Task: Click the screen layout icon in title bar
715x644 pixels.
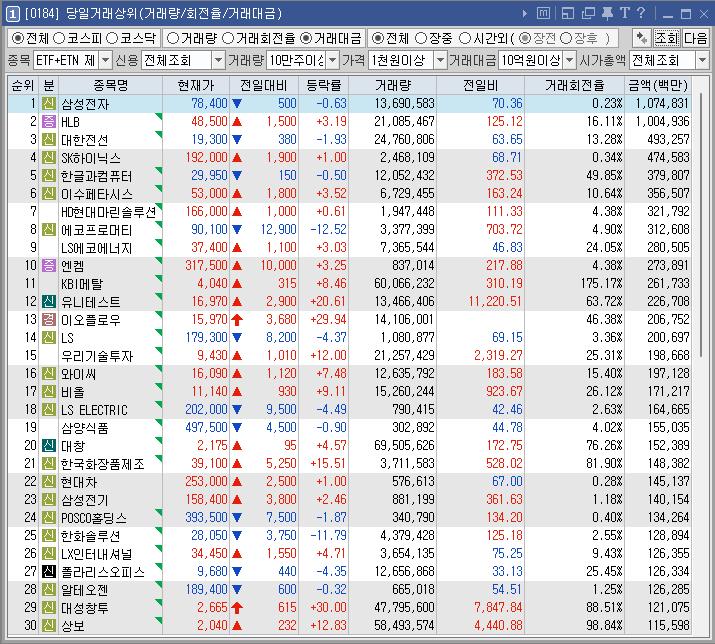Action: click(568, 14)
